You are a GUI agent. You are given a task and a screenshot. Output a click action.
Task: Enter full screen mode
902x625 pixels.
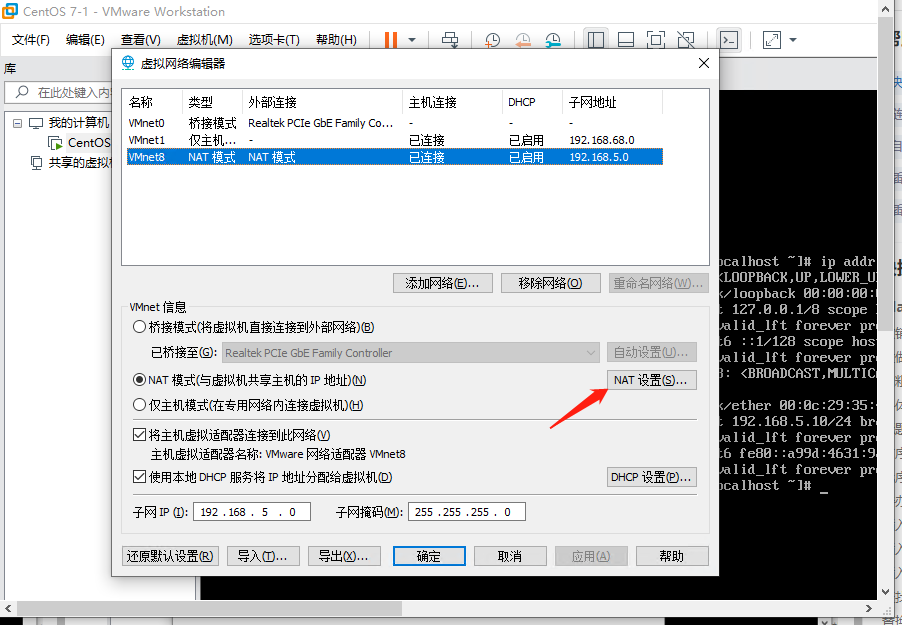pyautogui.click(x=654, y=40)
